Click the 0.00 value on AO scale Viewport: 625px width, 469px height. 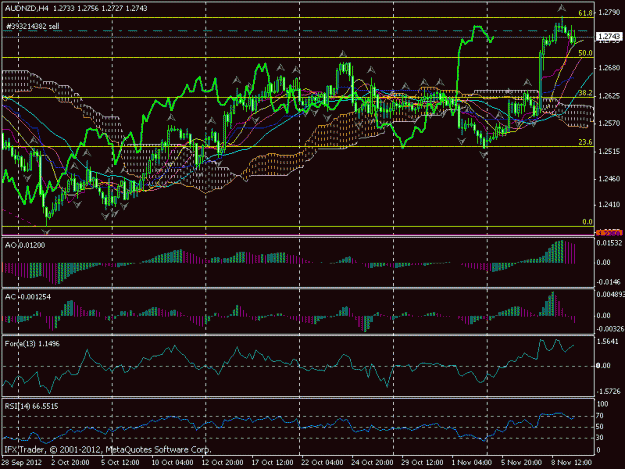click(603, 262)
